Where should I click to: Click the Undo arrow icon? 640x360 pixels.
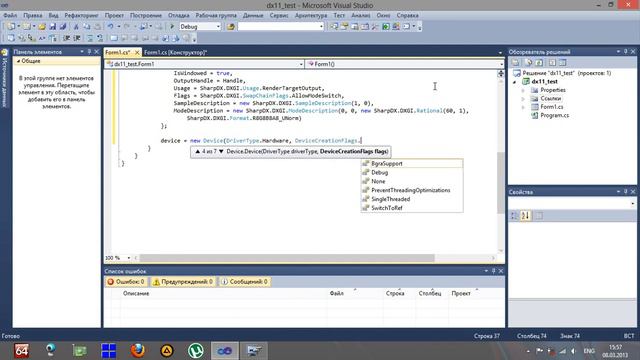110,27
